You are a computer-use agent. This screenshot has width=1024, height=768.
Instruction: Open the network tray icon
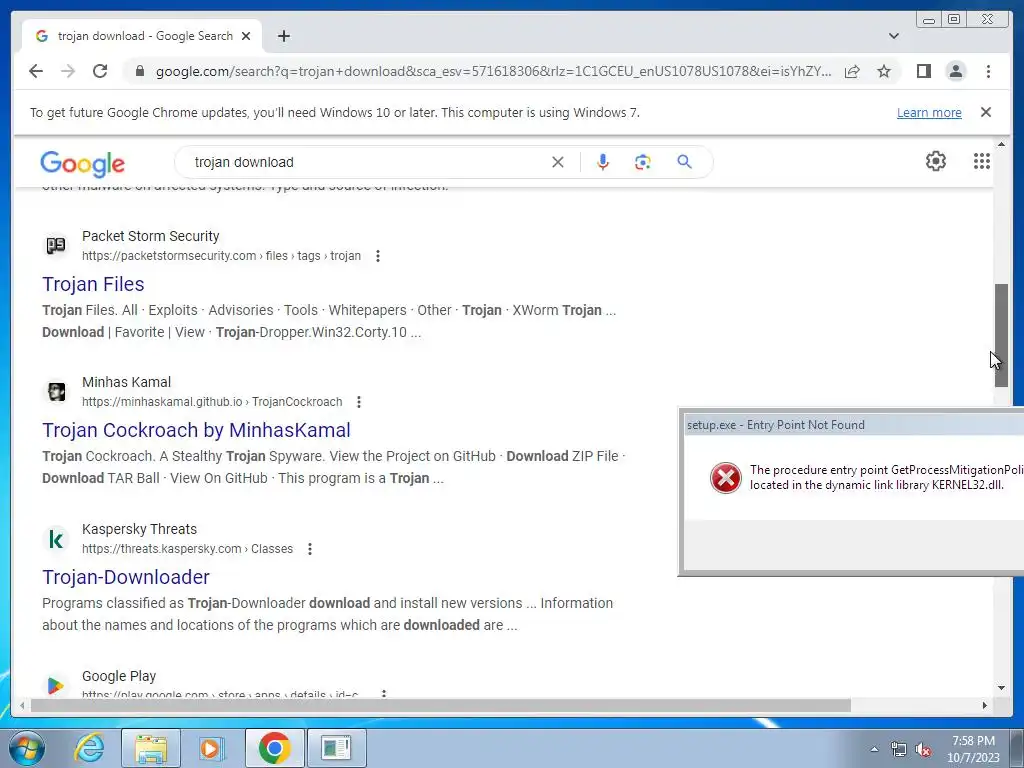[899, 750]
